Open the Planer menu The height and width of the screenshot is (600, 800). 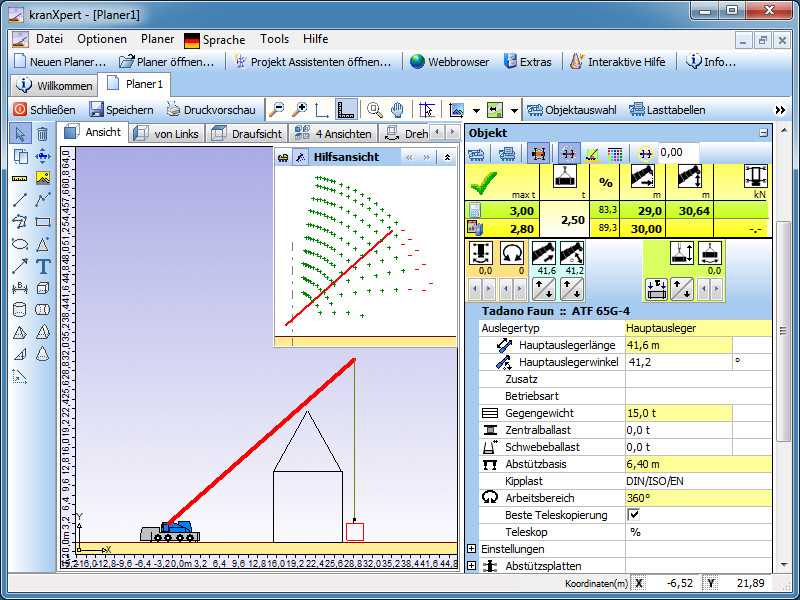point(157,39)
